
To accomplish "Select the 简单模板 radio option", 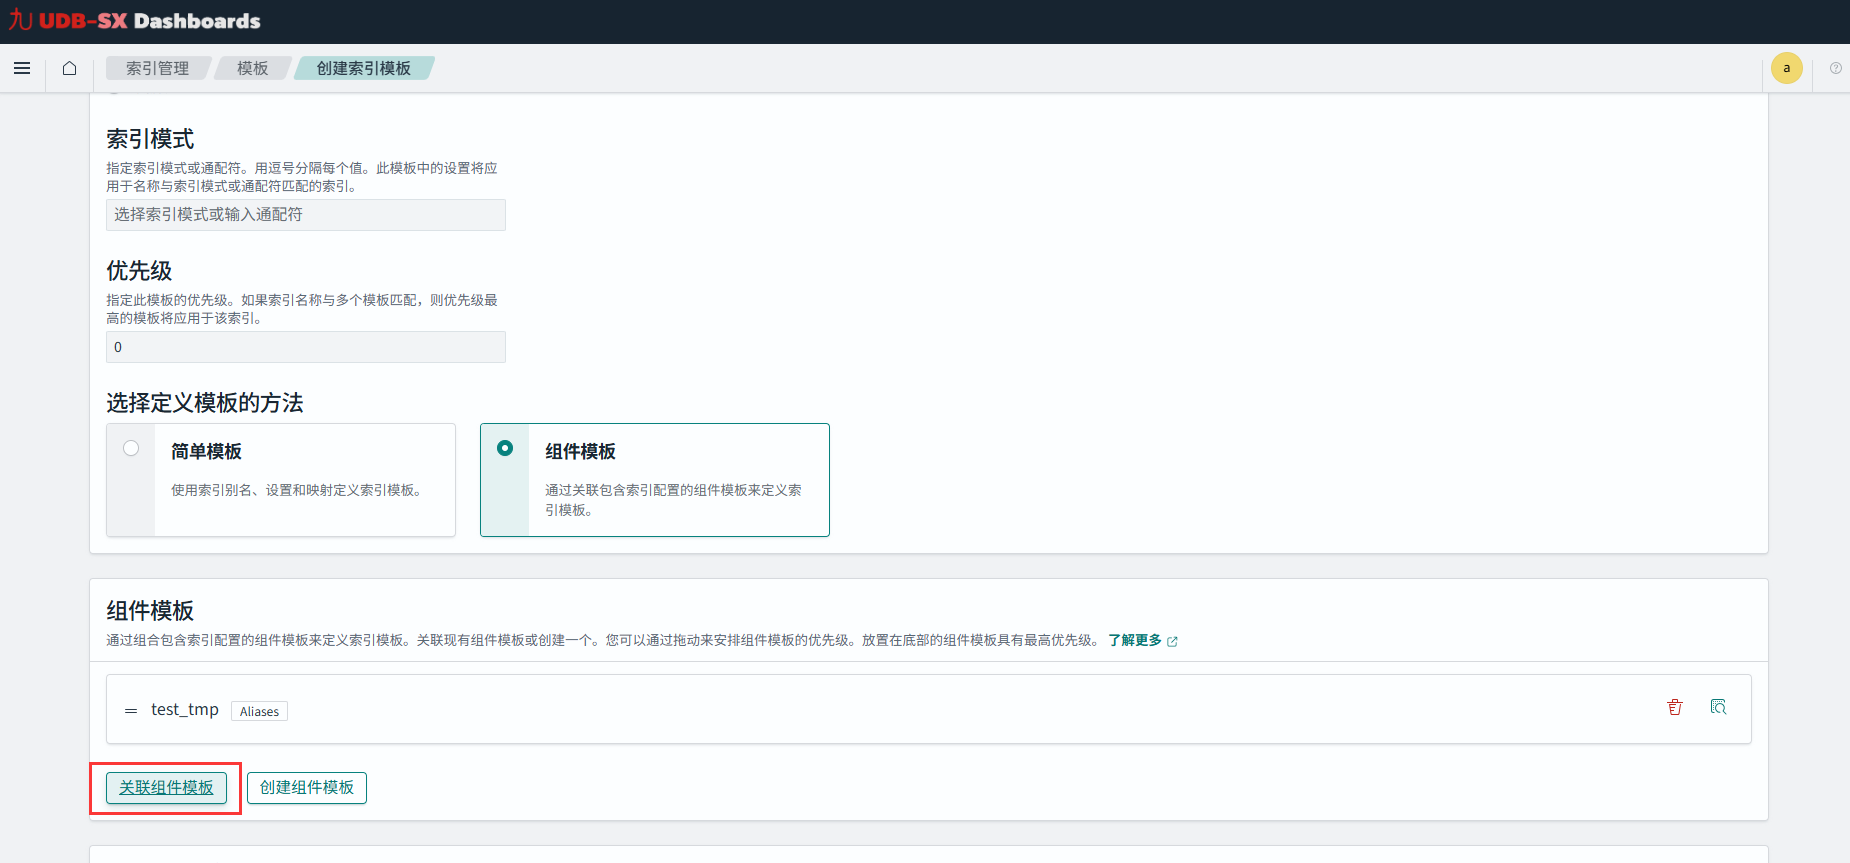I will coord(131,448).
